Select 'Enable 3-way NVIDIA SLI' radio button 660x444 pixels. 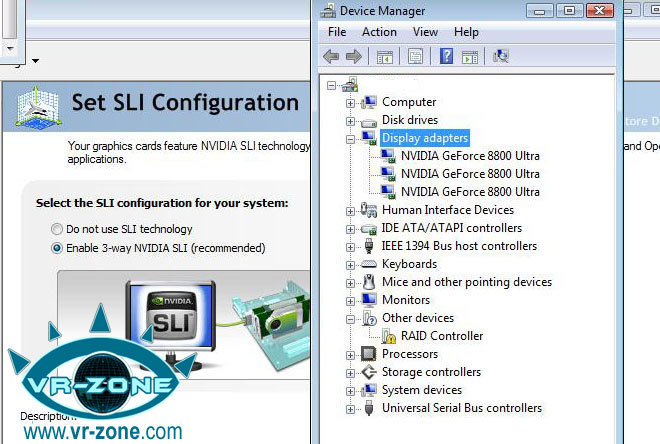(x=57, y=248)
